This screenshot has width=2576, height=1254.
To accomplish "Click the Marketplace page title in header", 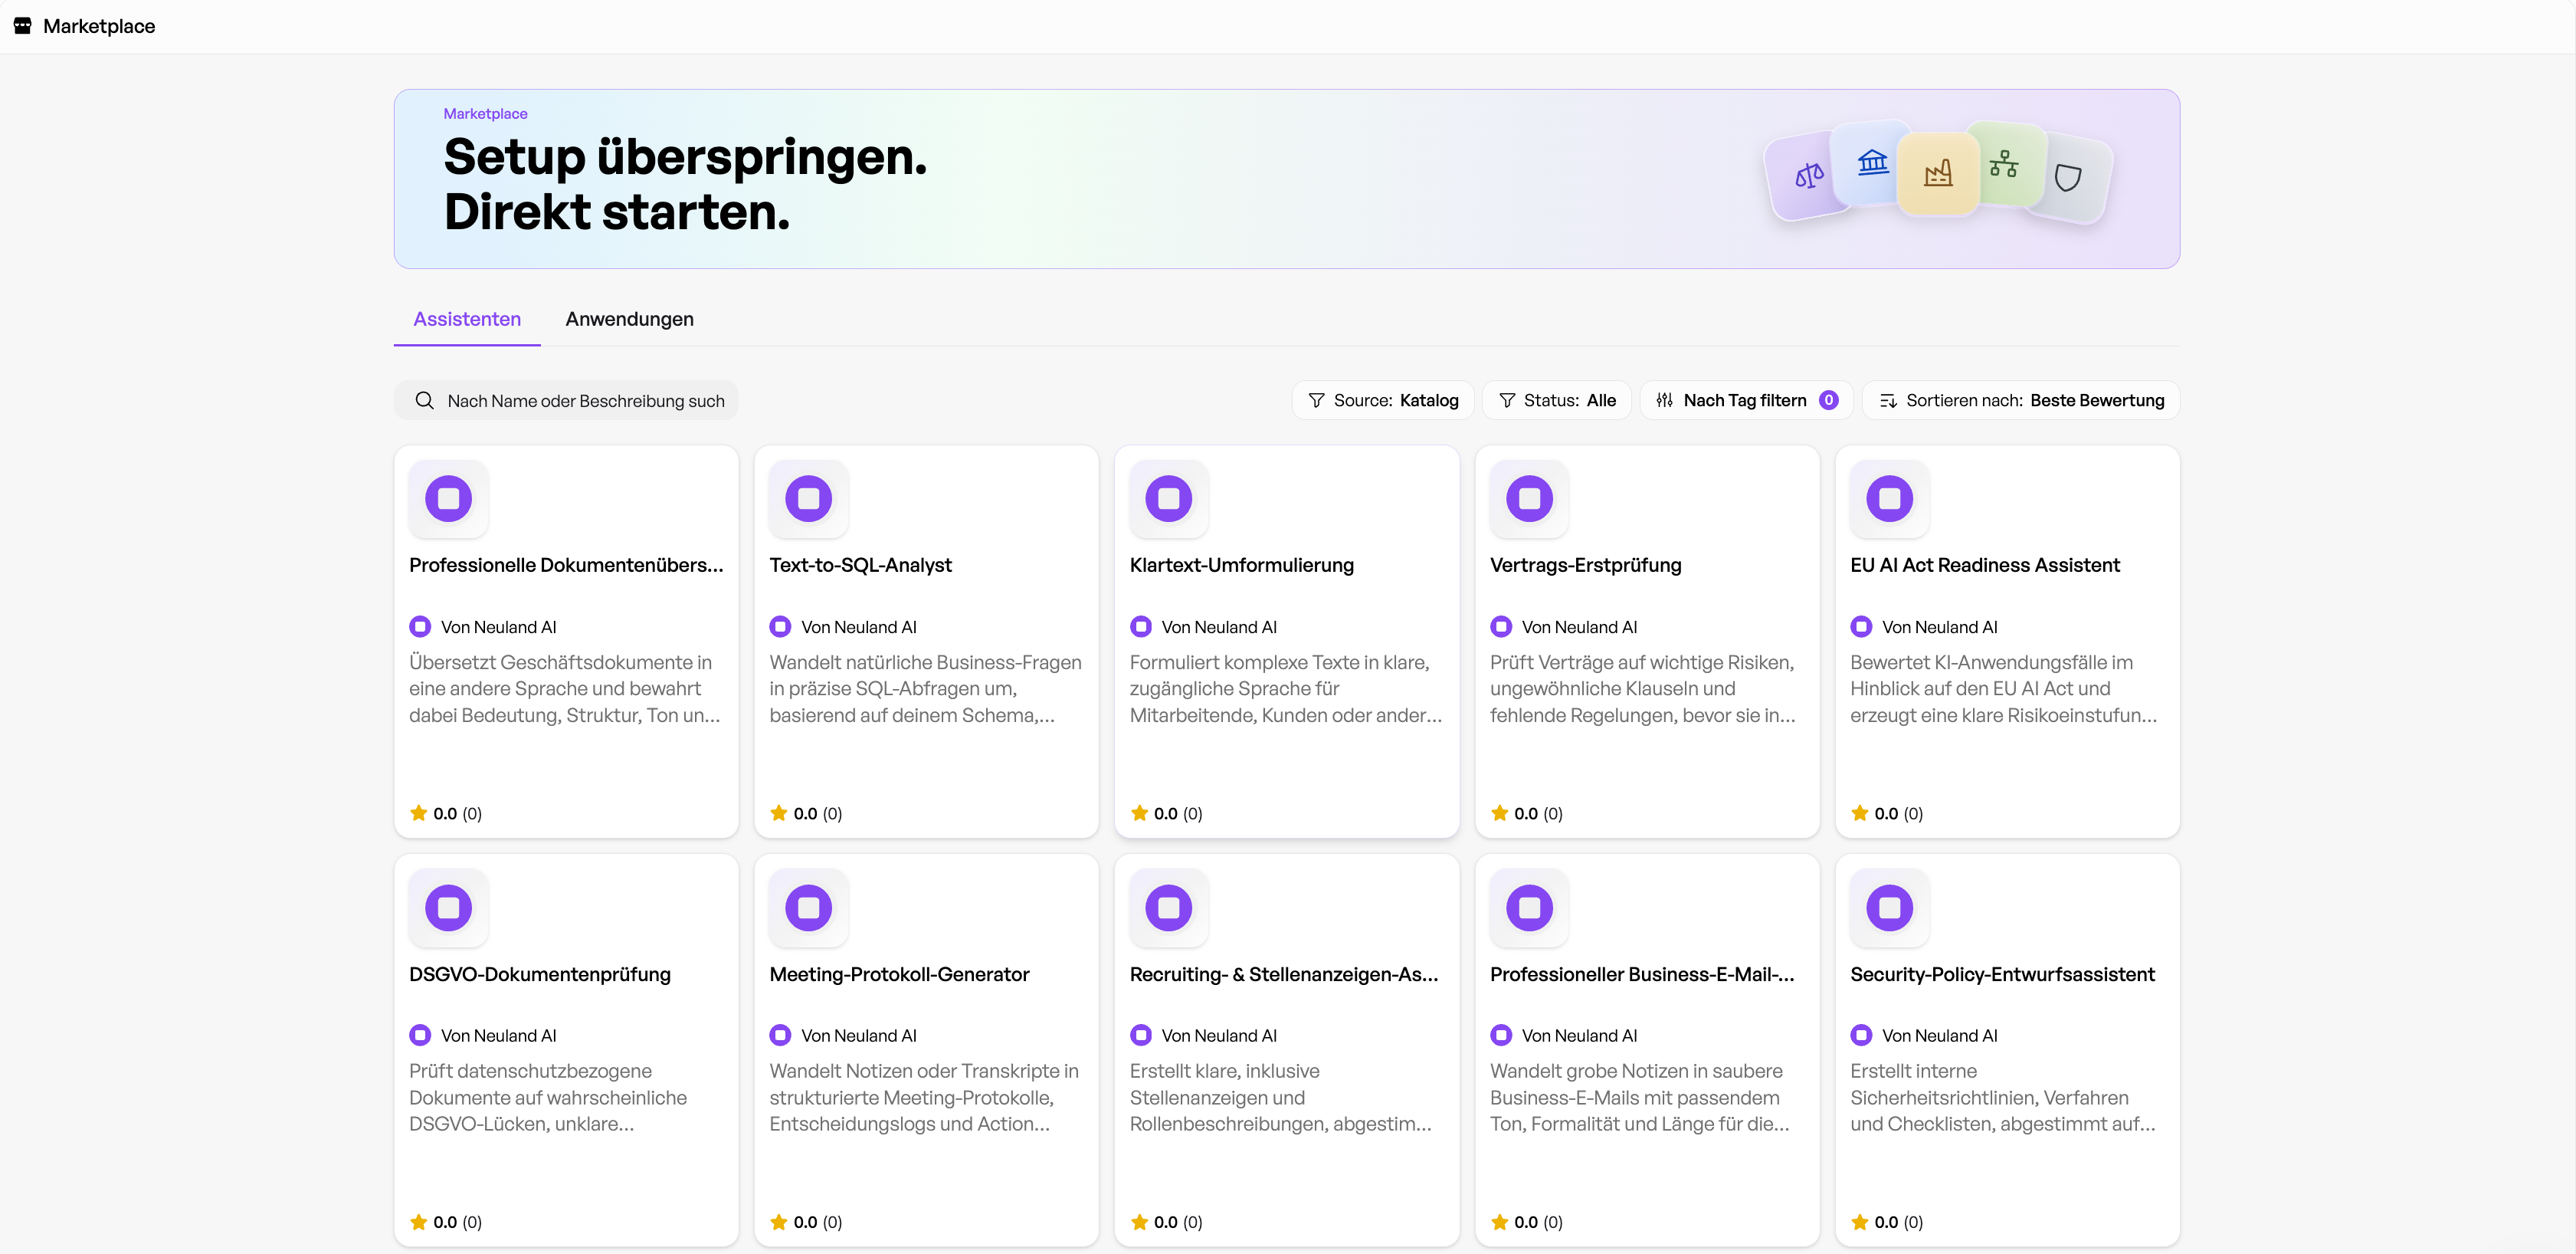I will tap(99, 26).
